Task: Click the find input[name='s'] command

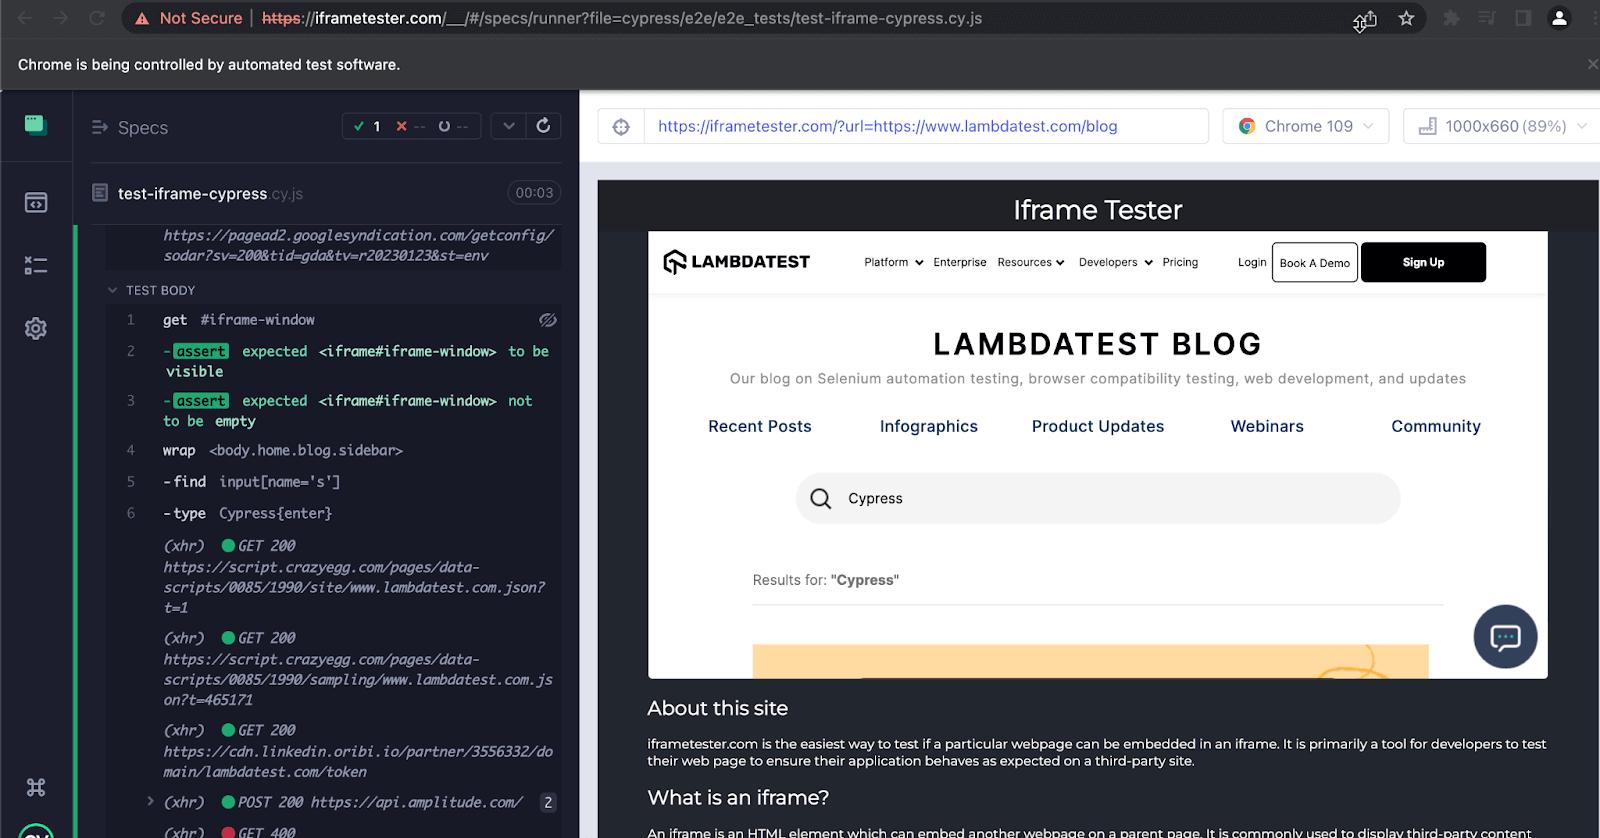Action: [x=333, y=481]
